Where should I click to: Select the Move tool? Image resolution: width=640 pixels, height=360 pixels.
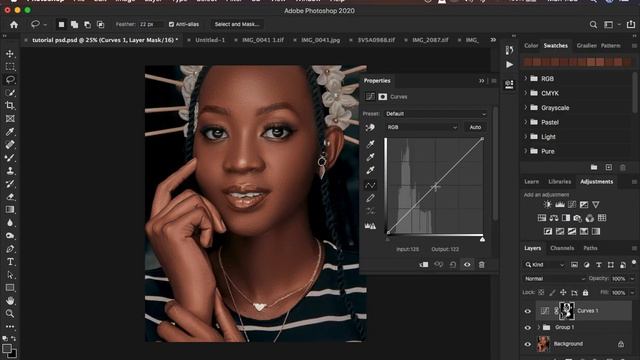10,53
